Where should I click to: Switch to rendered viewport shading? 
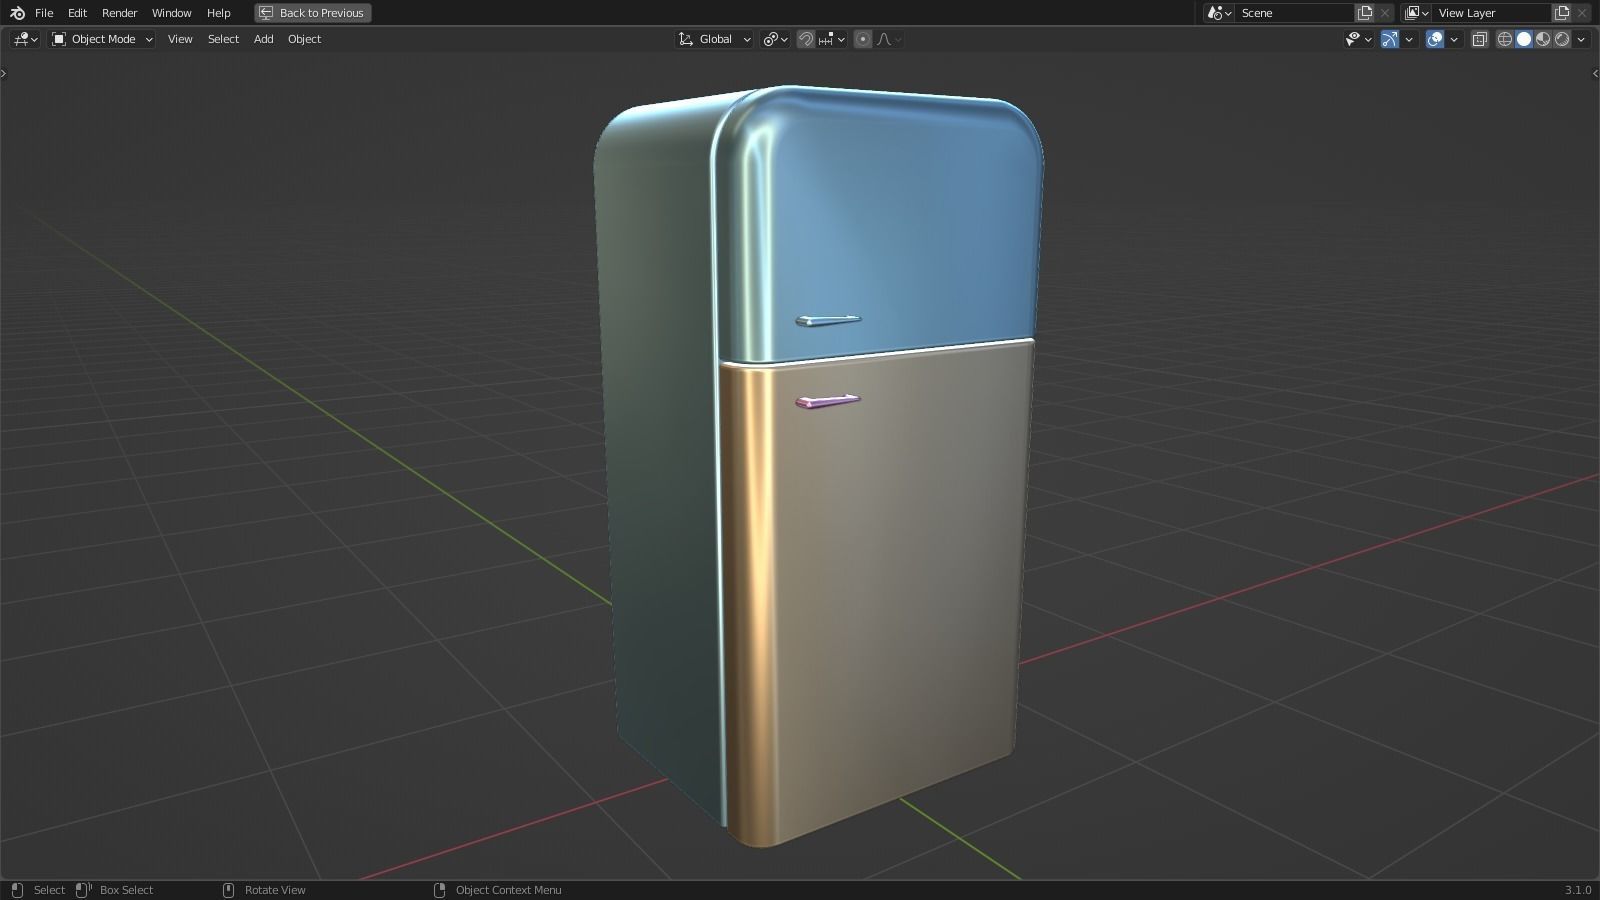tap(1562, 39)
